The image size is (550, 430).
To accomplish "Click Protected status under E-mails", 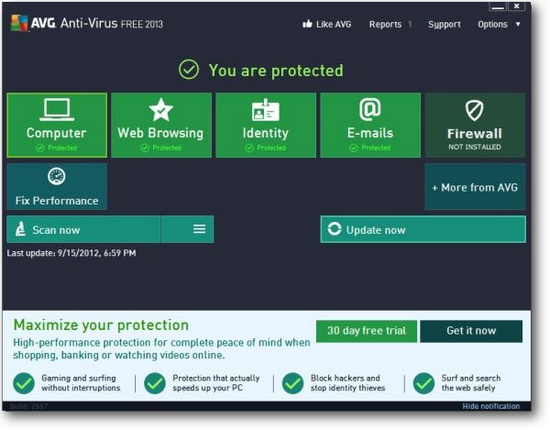I will pyautogui.click(x=370, y=148).
